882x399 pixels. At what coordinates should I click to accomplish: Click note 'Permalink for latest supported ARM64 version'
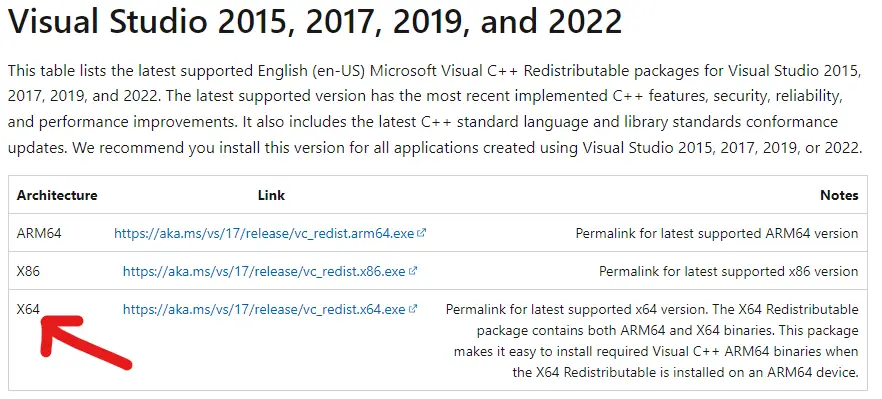point(717,233)
